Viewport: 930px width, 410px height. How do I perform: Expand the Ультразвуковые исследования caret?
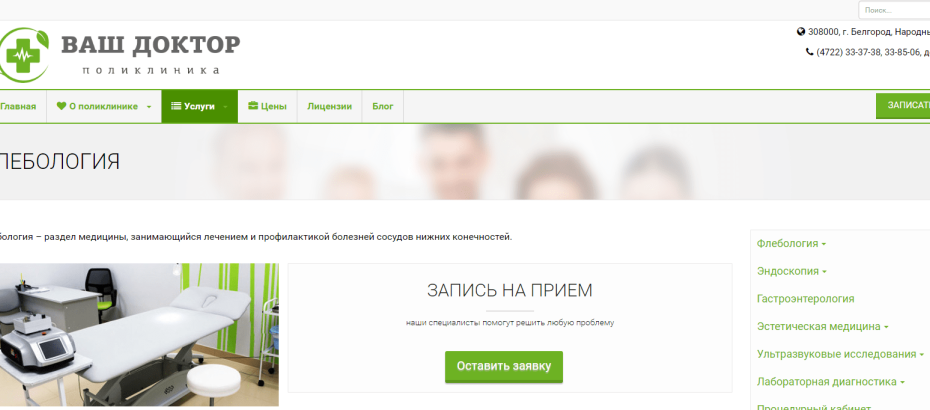pyautogui.click(x=922, y=355)
